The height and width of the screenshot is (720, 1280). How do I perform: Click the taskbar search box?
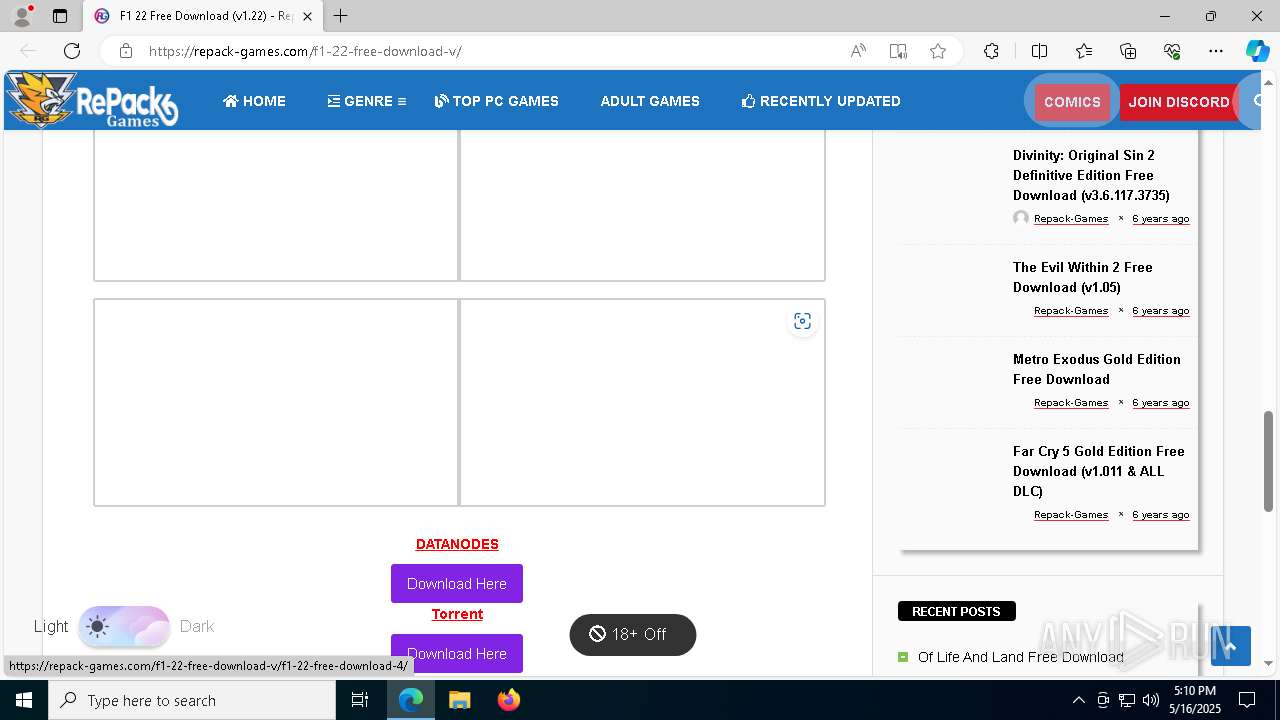click(x=192, y=700)
